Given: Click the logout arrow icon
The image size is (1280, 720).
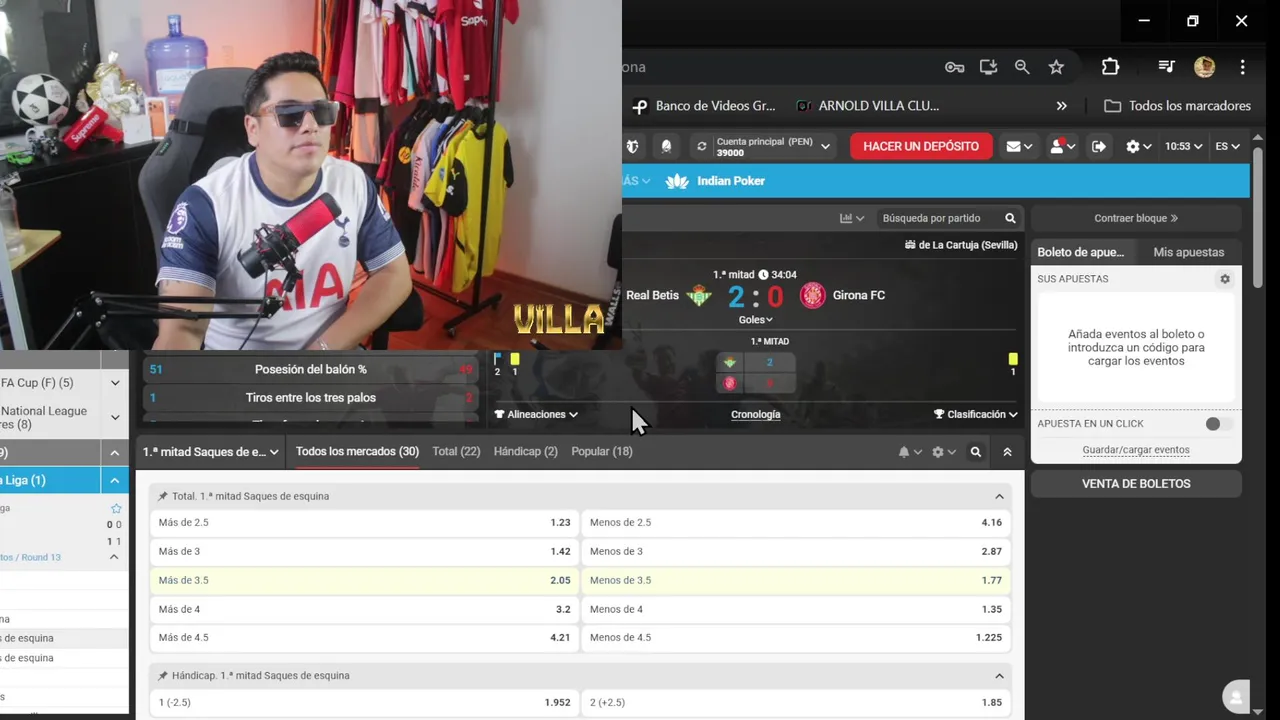Looking at the screenshot, I should point(1099,146).
